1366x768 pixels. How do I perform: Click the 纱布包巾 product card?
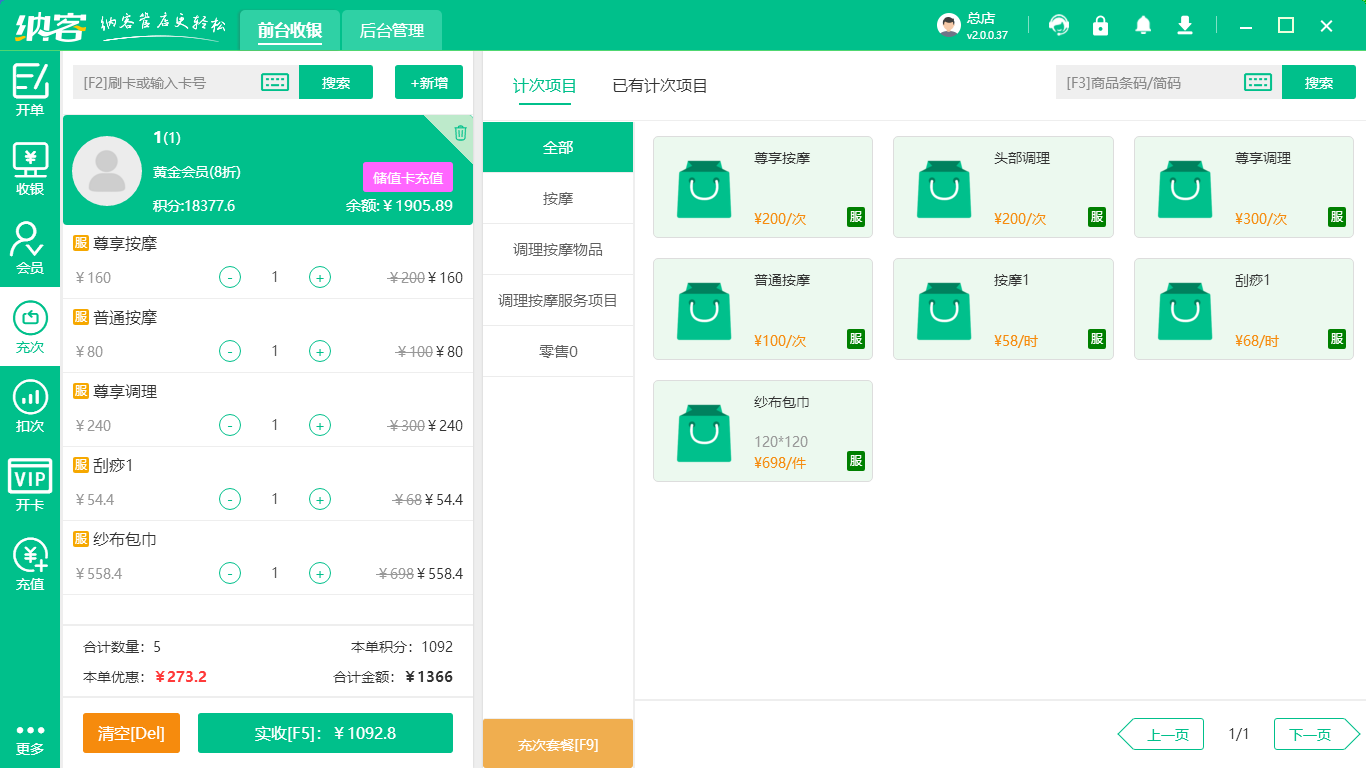(762, 431)
